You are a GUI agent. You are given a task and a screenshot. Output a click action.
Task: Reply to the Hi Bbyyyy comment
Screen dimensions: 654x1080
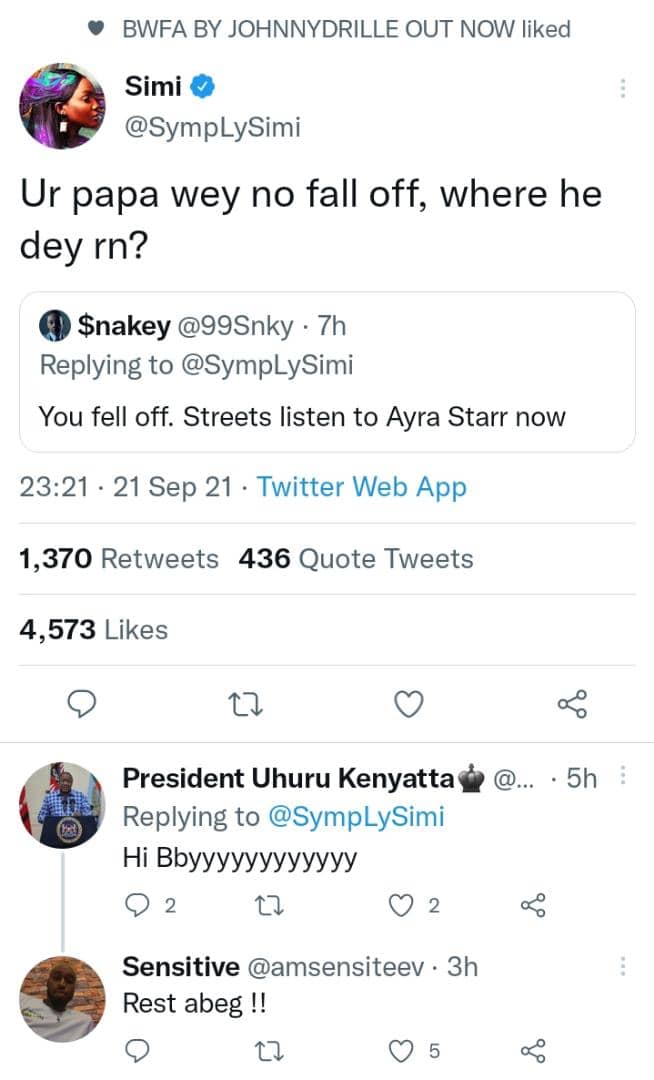136,907
